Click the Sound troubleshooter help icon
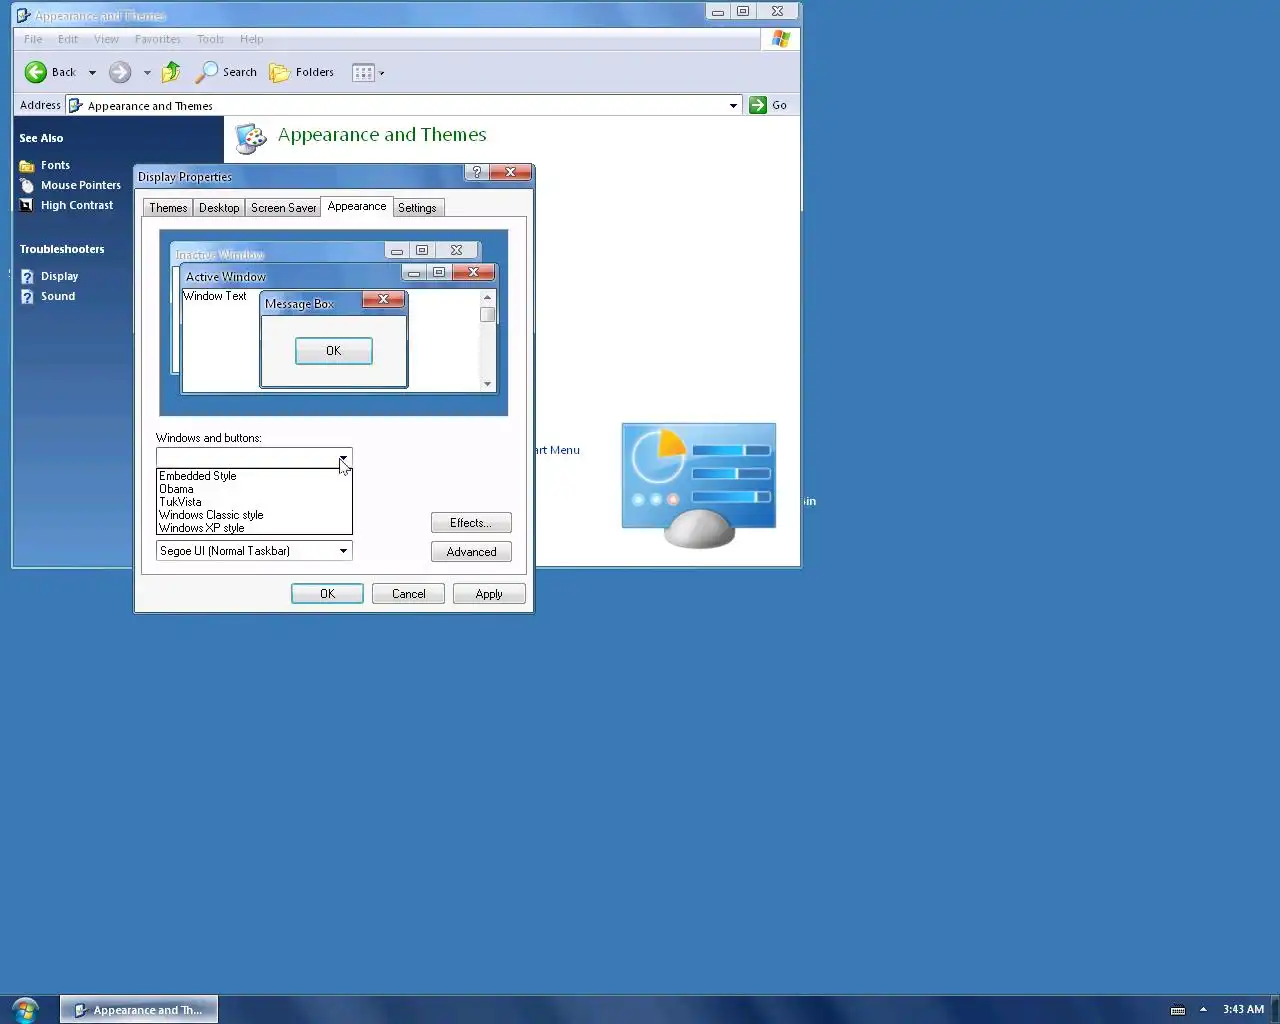1280x1024 pixels. point(27,297)
